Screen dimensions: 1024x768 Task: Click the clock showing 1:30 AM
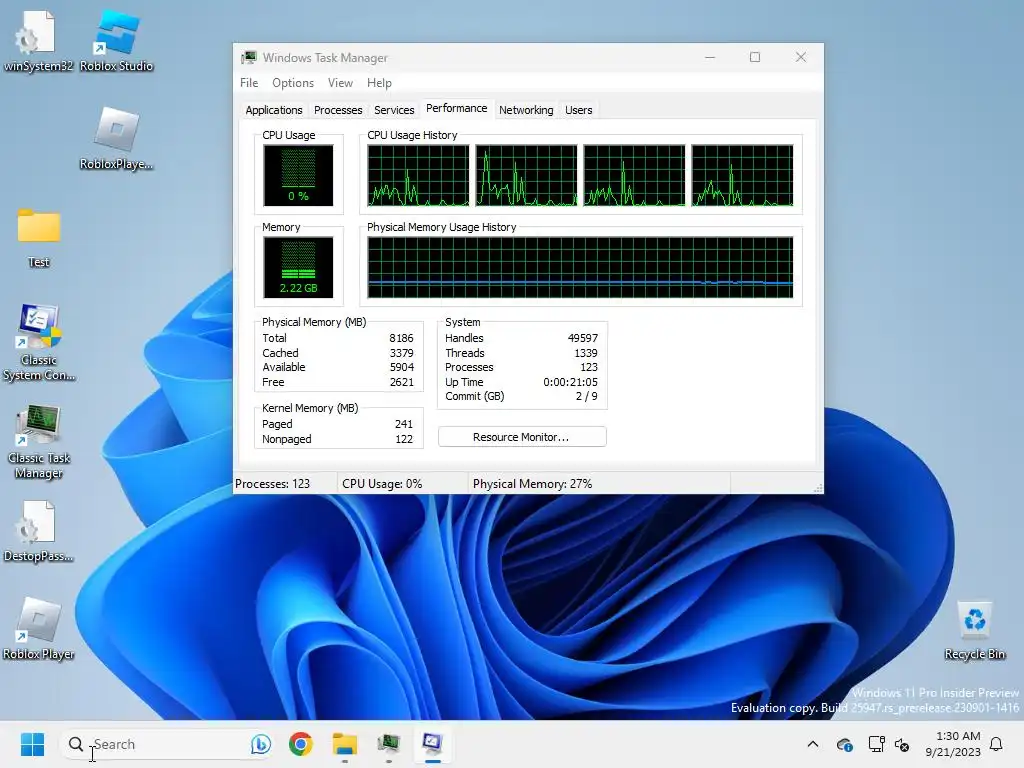click(953, 744)
